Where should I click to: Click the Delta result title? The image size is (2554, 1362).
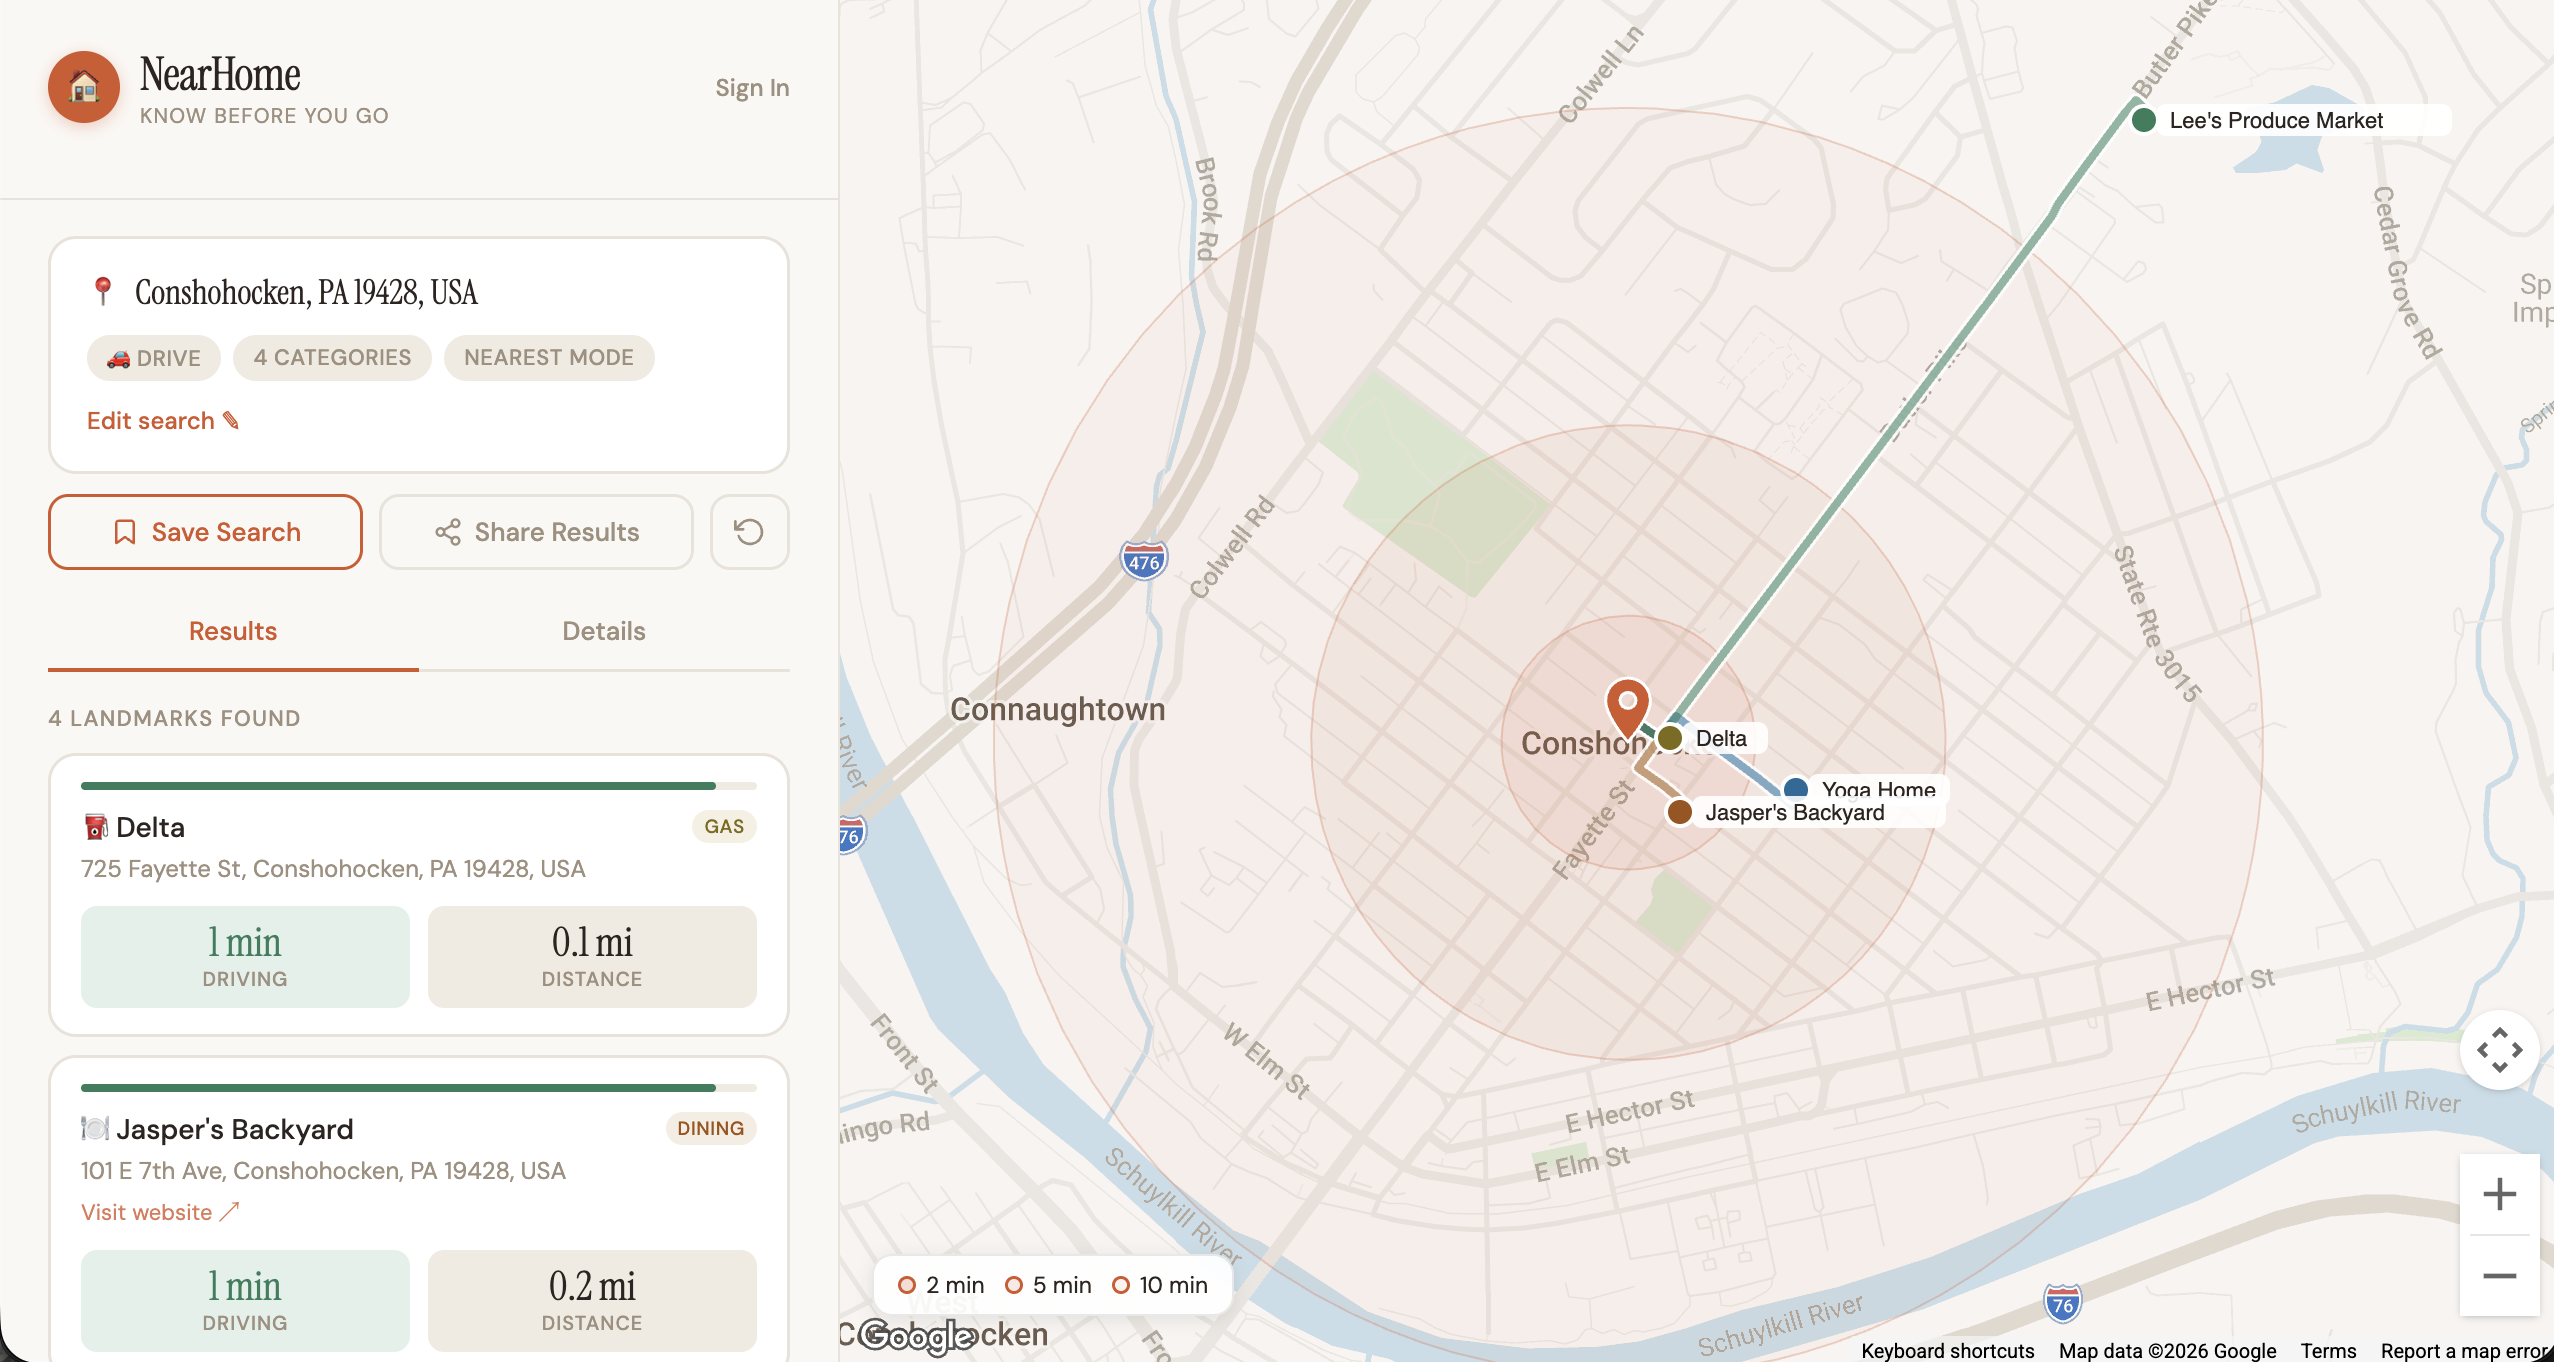pos(150,827)
